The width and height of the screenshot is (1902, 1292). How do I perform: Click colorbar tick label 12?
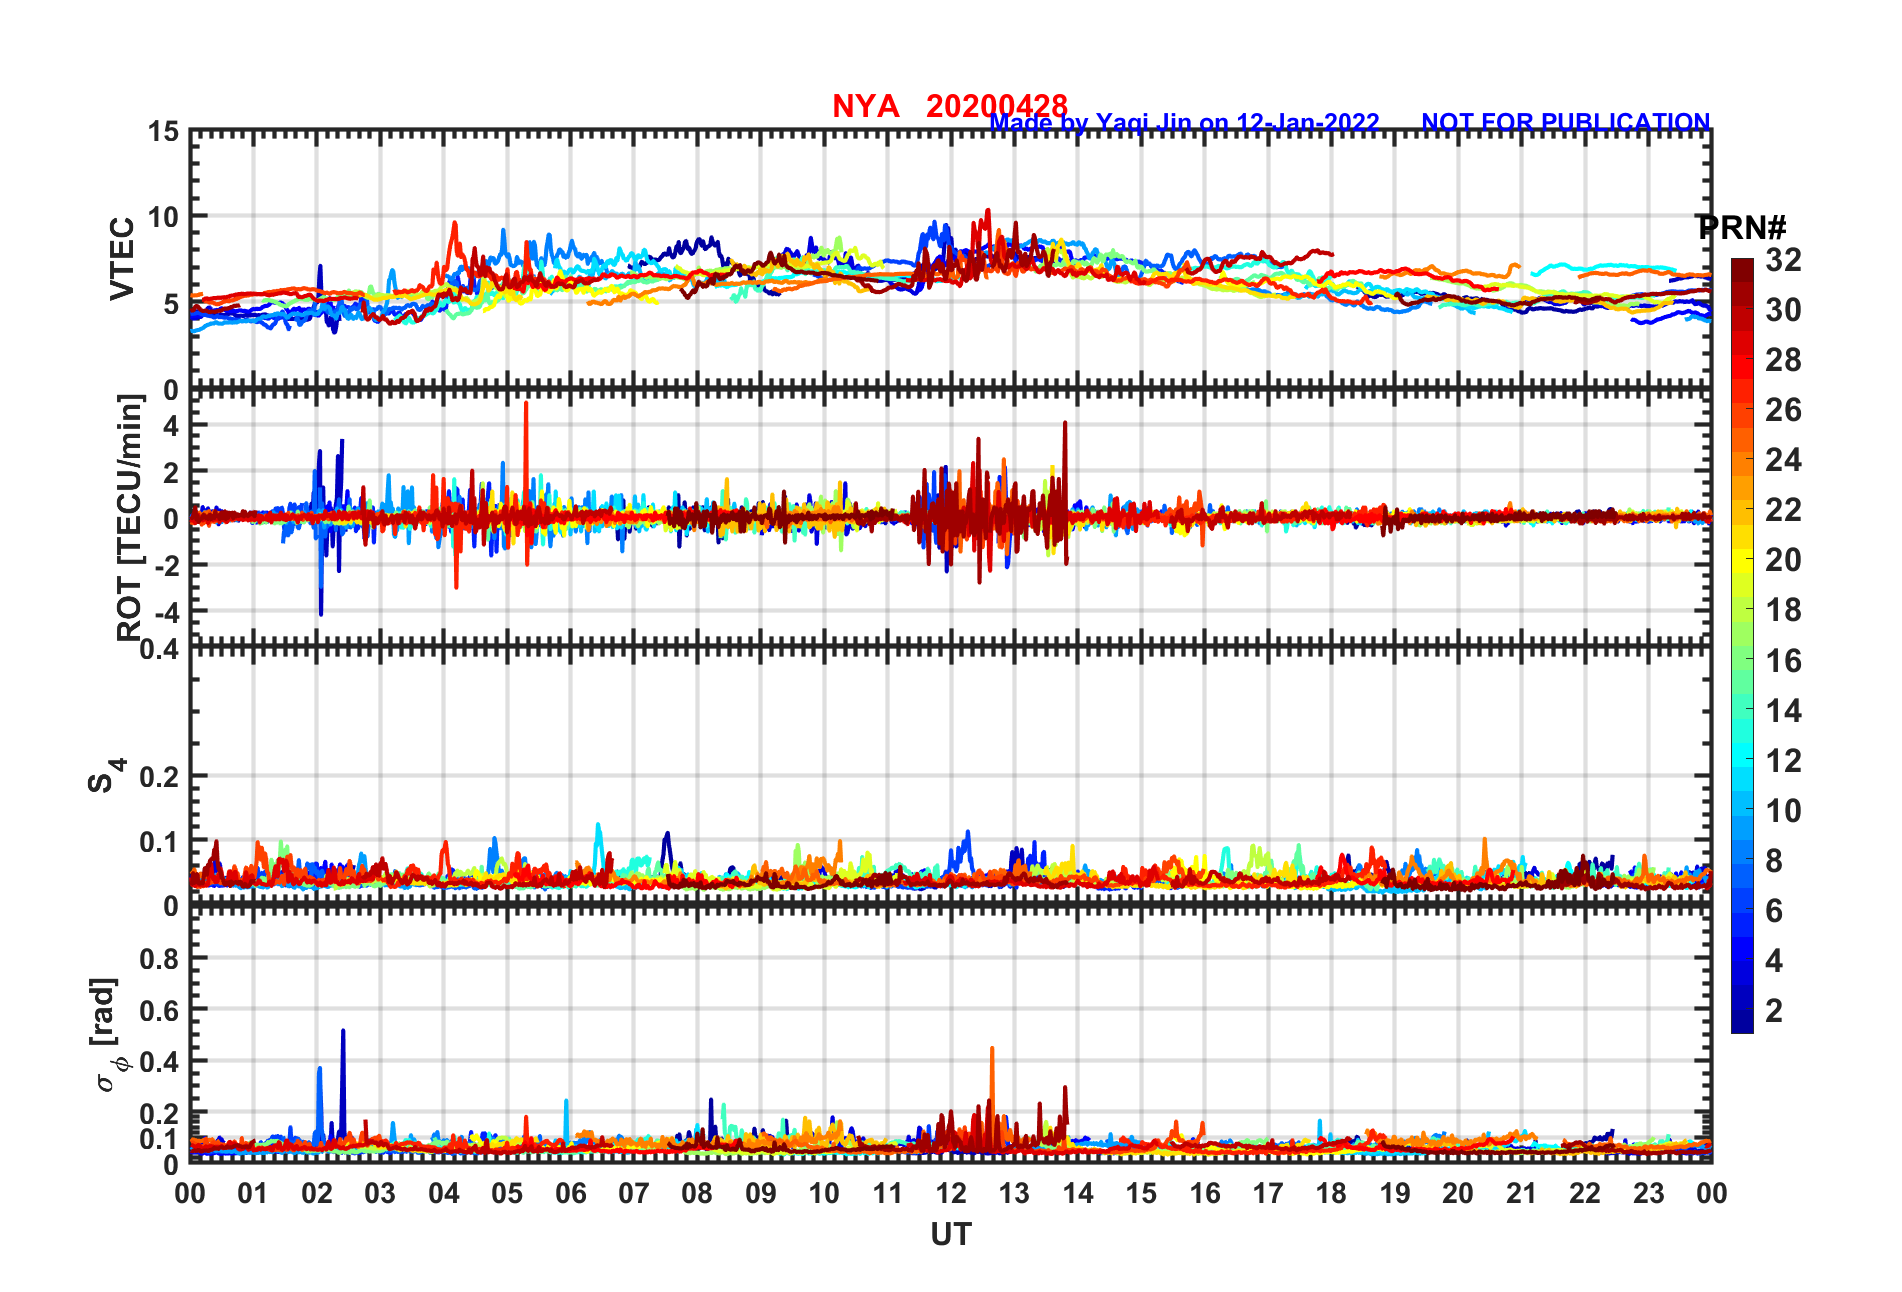point(1783,761)
